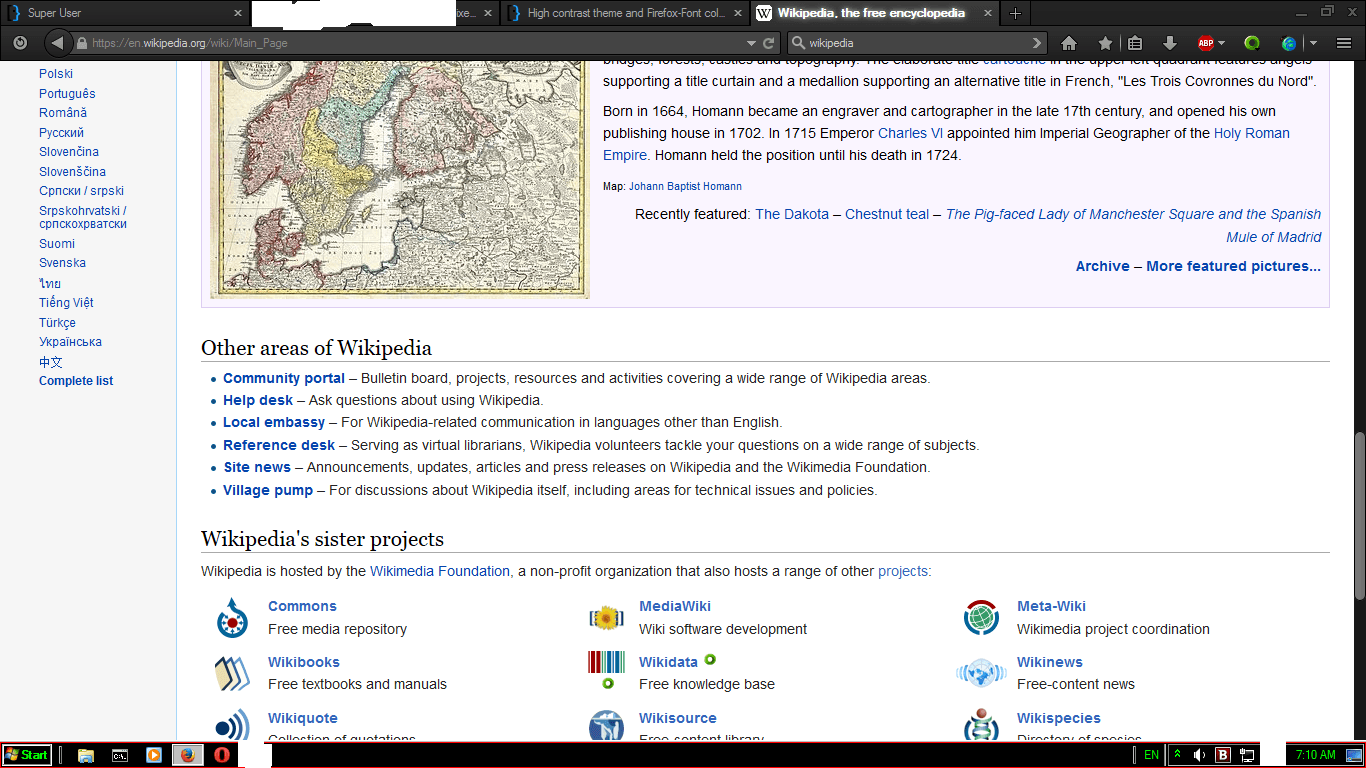Screen dimensions: 1366x768
Task: Select Türkçe in the languages sidebar
Action: 57,323
